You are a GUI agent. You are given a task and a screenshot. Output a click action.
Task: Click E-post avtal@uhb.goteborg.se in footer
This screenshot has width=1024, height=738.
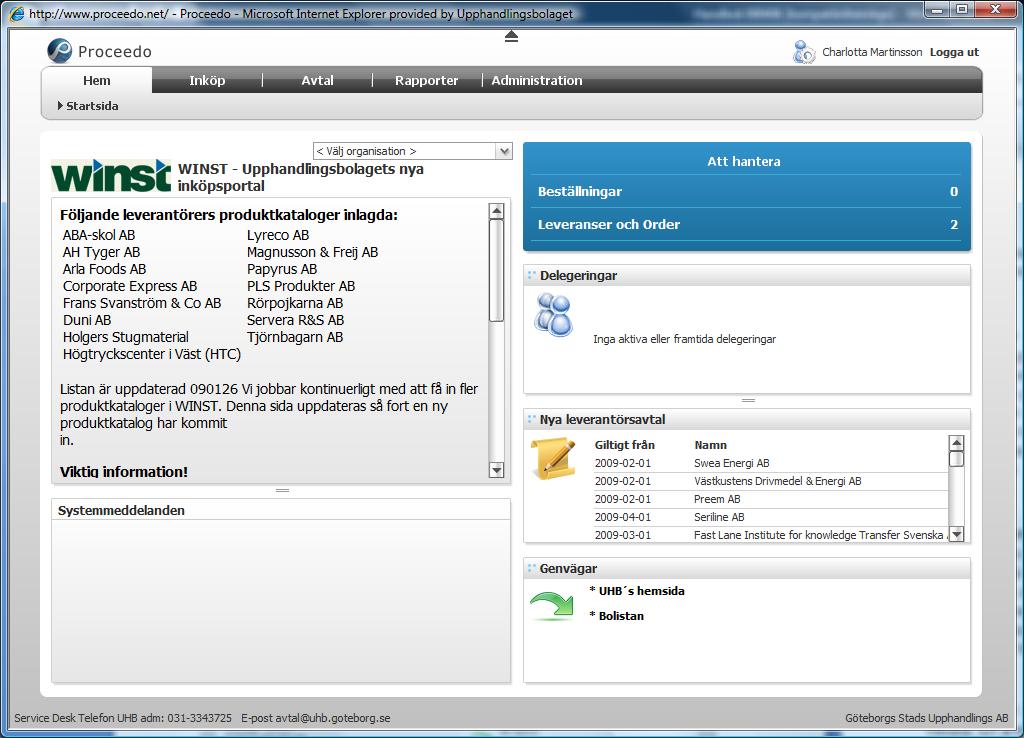pos(315,718)
